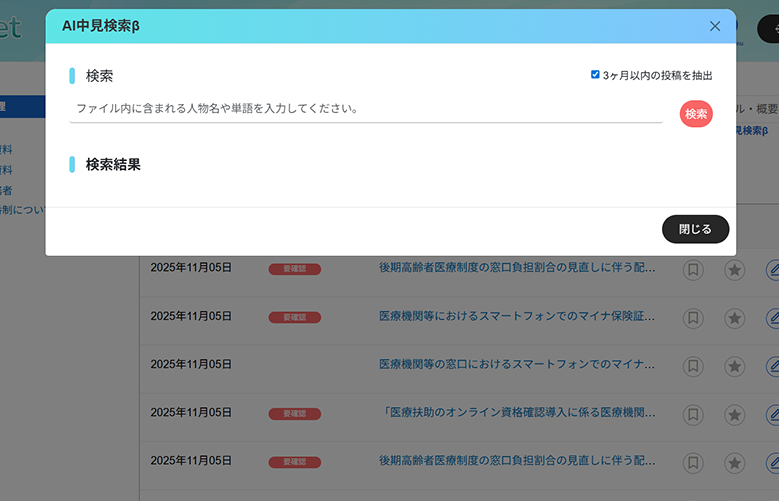Click edit pencil for 医療機関等の窓口における row
779x501 pixels.
(x=774, y=366)
